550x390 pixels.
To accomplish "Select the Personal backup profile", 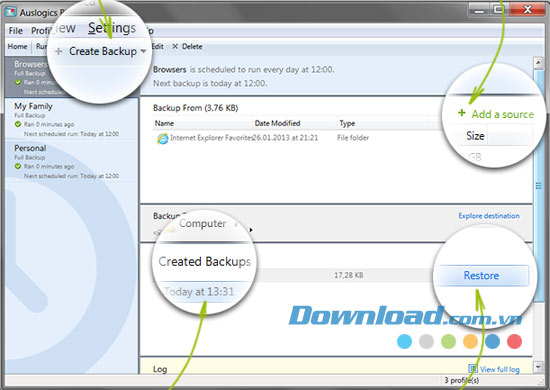I will (72, 162).
